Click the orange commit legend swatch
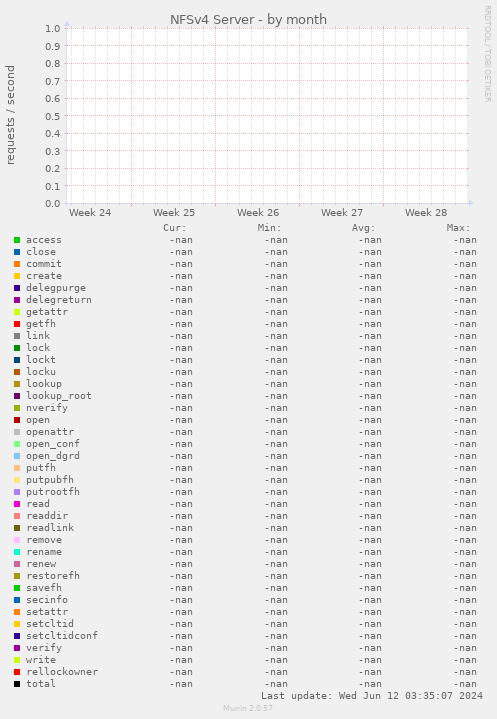This screenshot has height=719, width=497. (17, 264)
